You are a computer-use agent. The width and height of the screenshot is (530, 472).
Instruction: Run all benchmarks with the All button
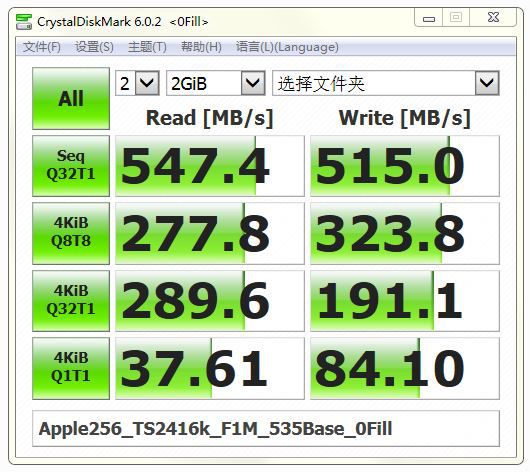click(71, 98)
